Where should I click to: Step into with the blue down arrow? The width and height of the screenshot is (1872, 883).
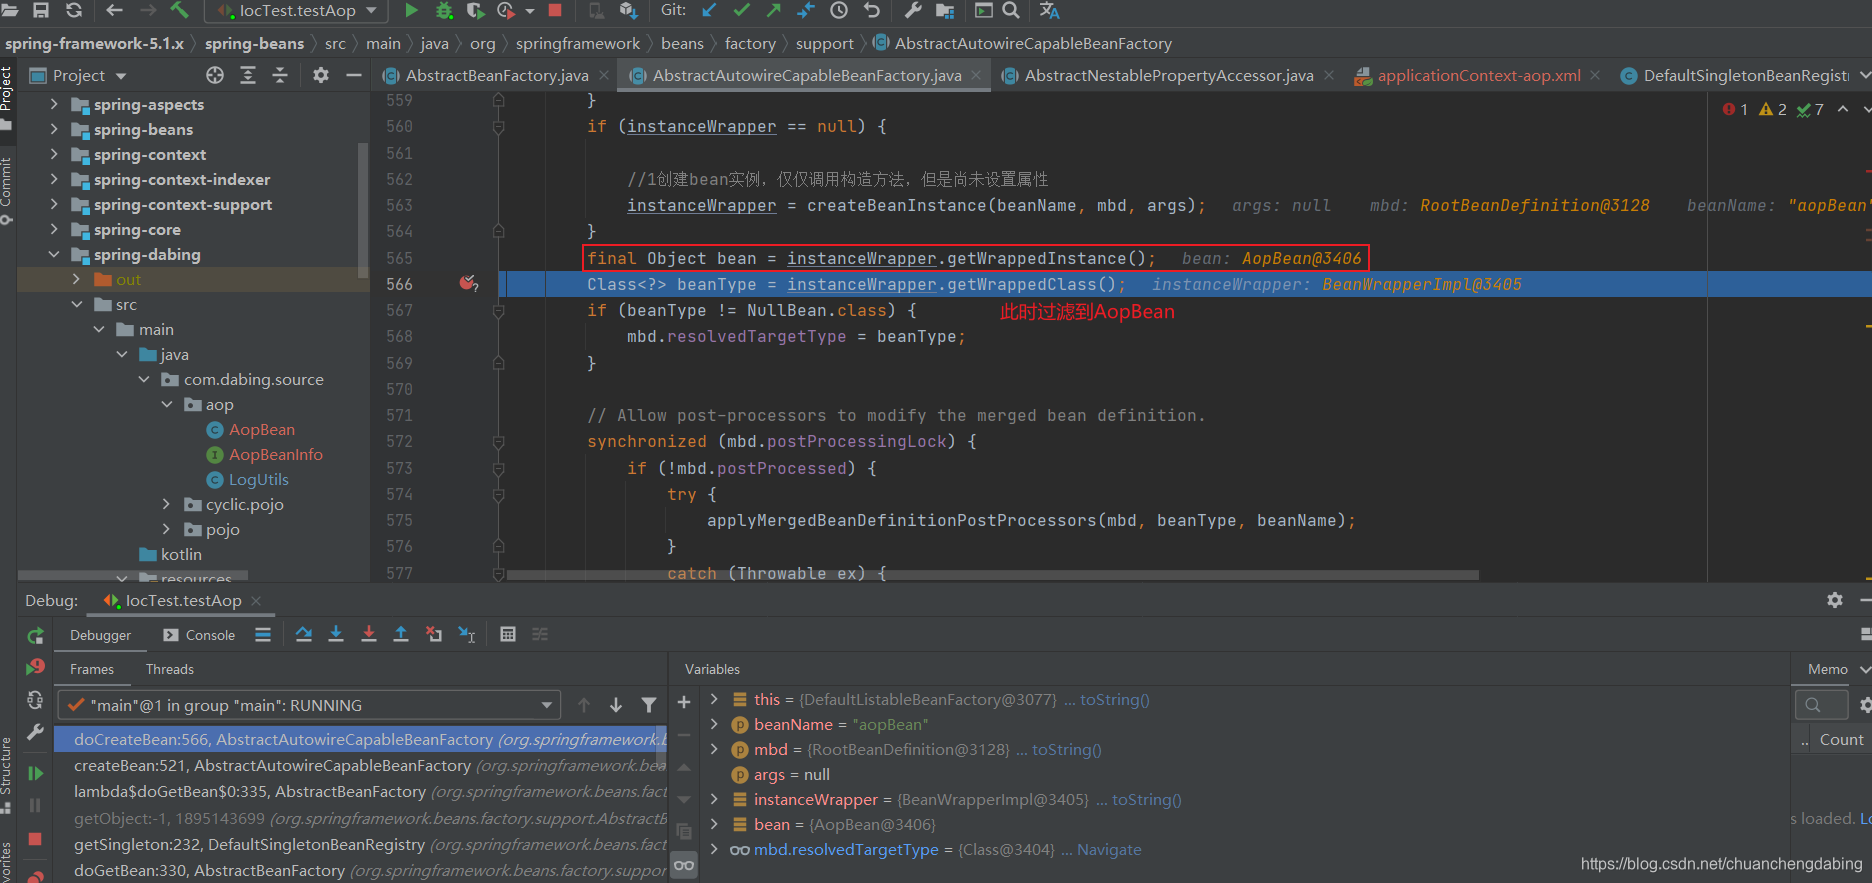pos(336,634)
